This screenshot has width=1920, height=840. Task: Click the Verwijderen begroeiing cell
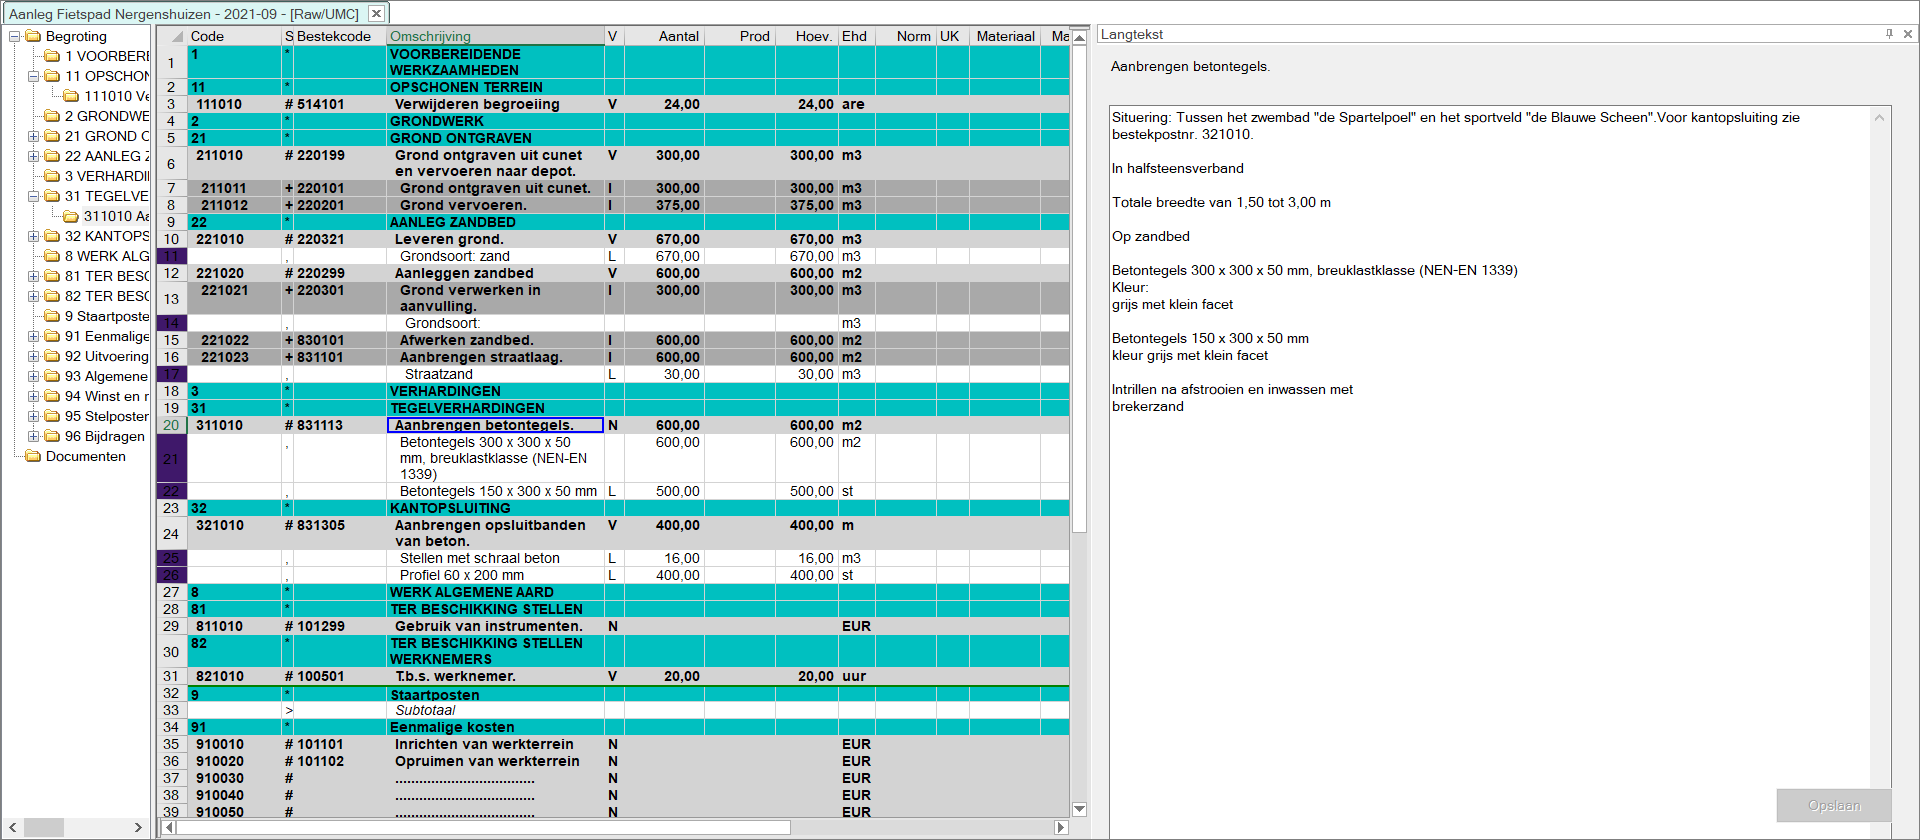495,104
